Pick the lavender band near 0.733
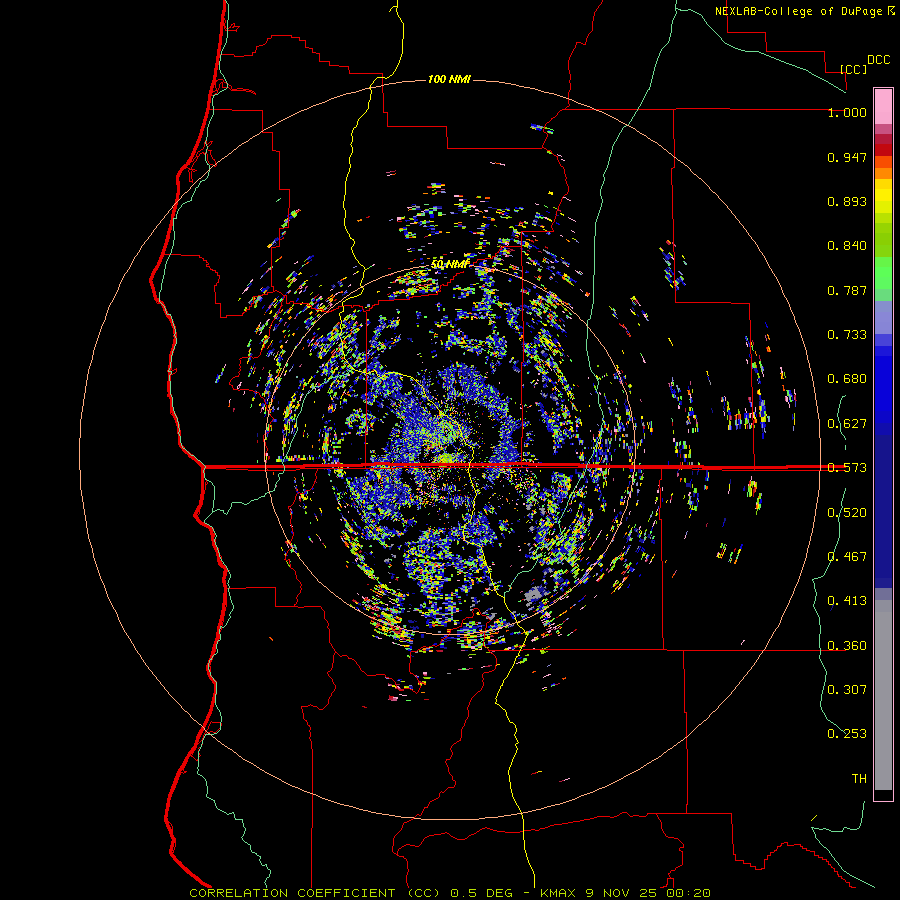900x900 pixels. (883, 317)
